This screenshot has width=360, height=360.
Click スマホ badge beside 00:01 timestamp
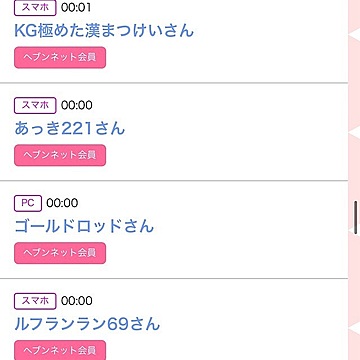coord(35,8)
